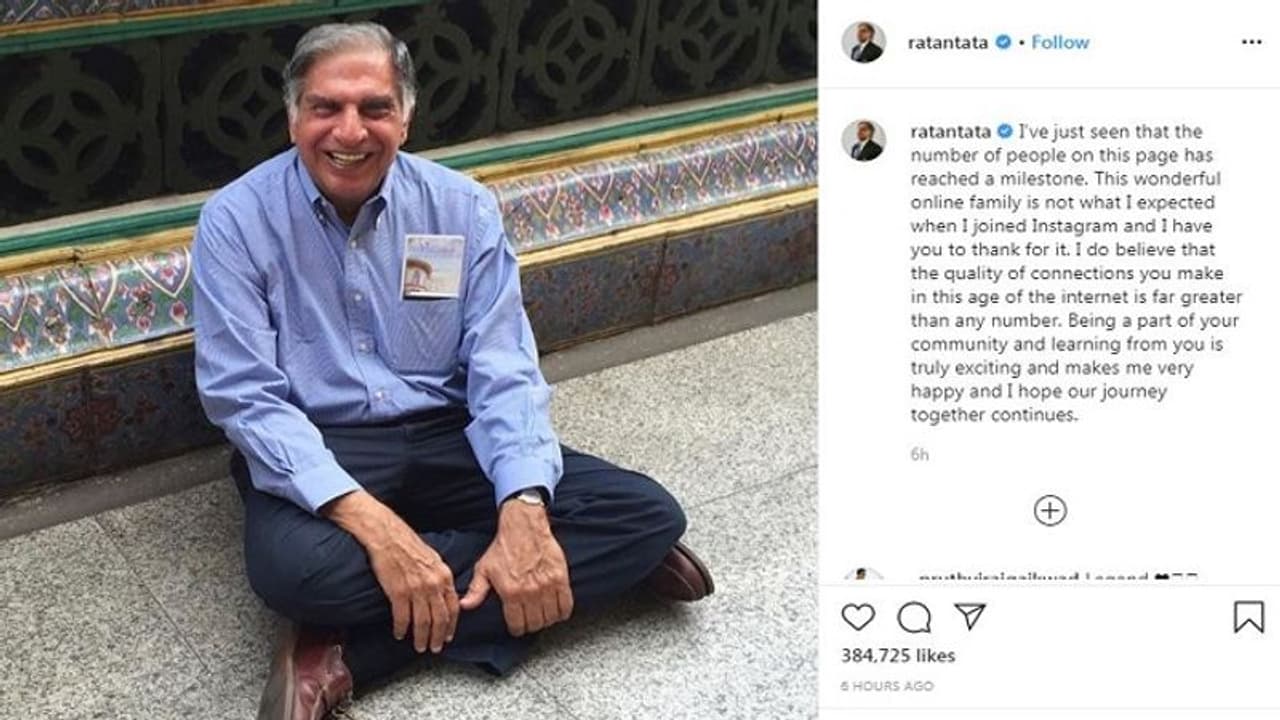Click the photo of the man sitting
This screenshot has width=1280, height=720.
[x=409, y=360]
